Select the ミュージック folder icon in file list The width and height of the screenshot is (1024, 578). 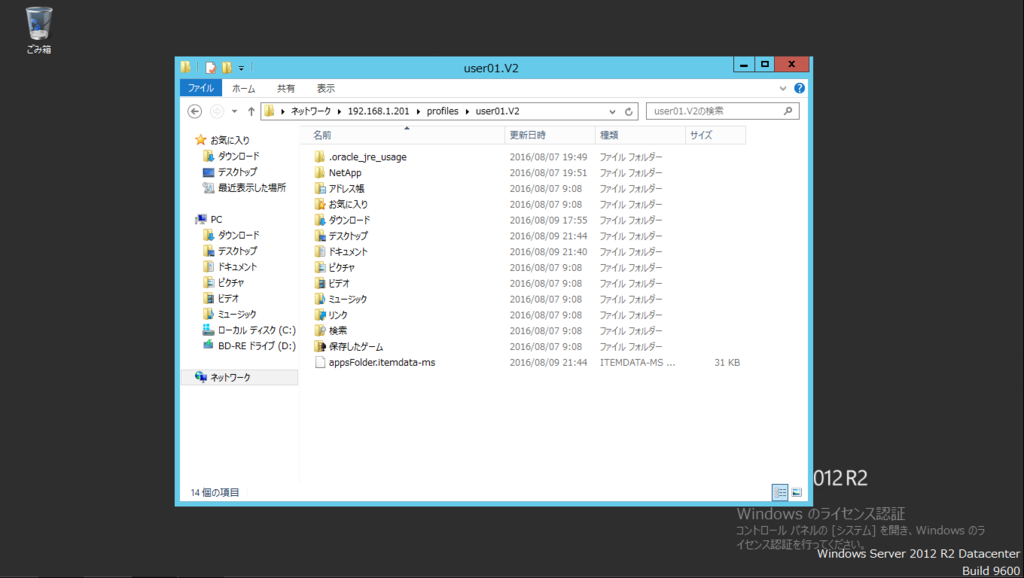tap(319, 298)
